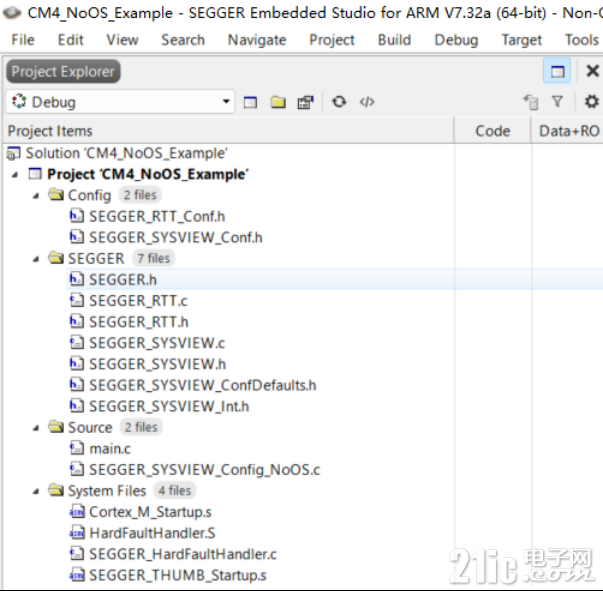Open project options icon in Project Explorer toolbar

click(306, 102)
